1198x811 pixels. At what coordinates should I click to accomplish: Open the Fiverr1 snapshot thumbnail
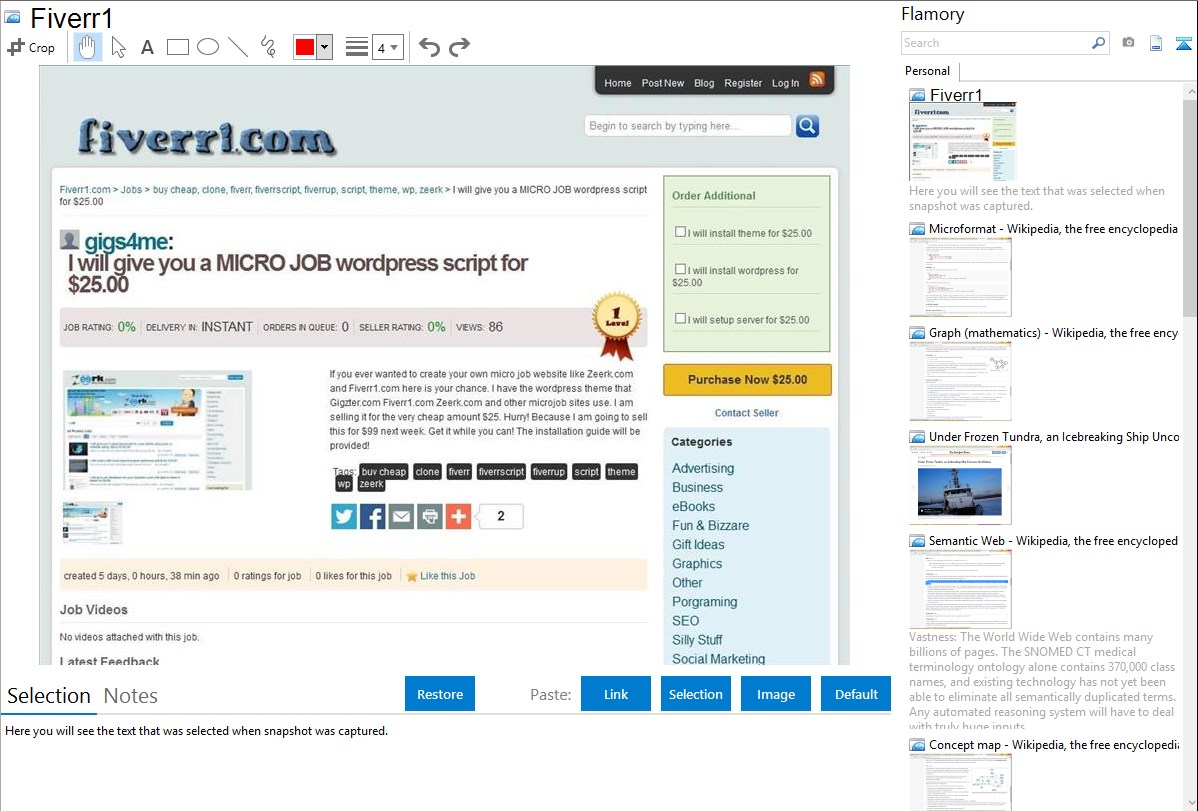[963, 142]
